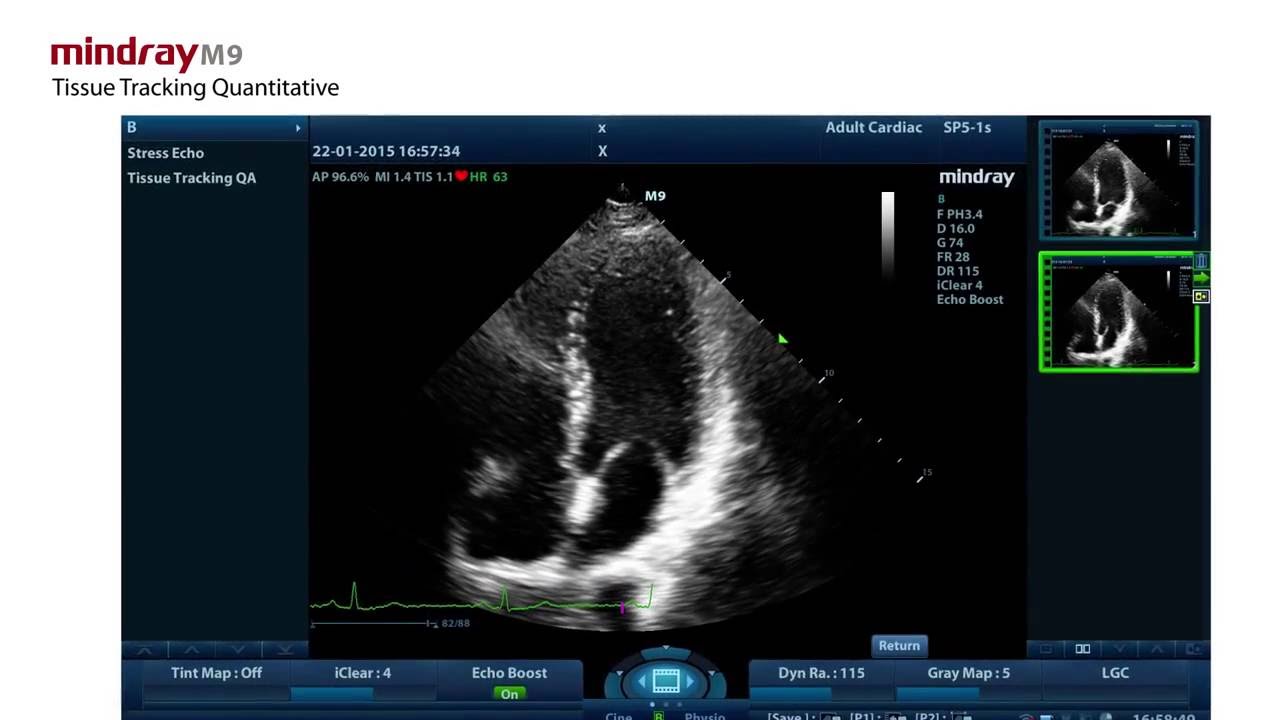
Task: Click the cine film-strip center button
Action: pos(666,681)
